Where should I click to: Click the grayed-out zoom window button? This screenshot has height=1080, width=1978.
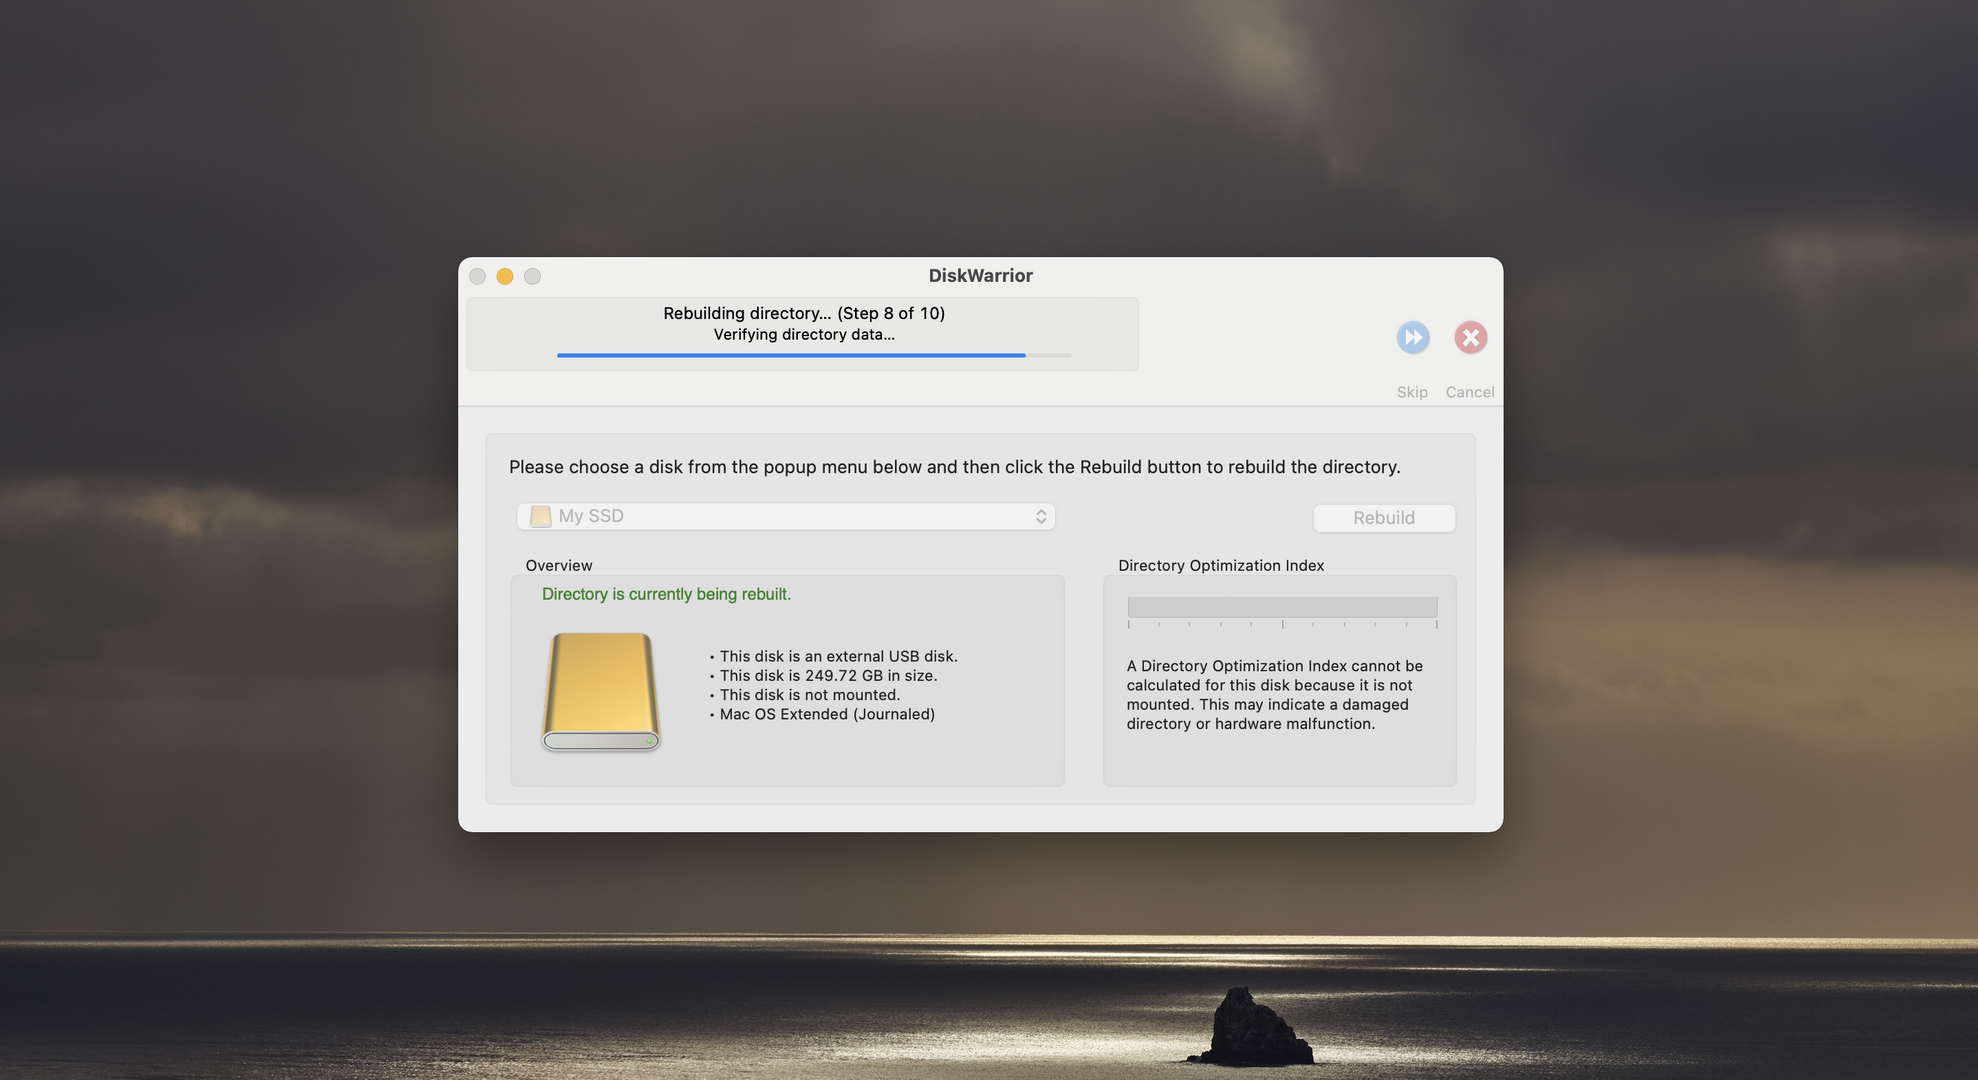pyautogui.click(x=533, y=276)
